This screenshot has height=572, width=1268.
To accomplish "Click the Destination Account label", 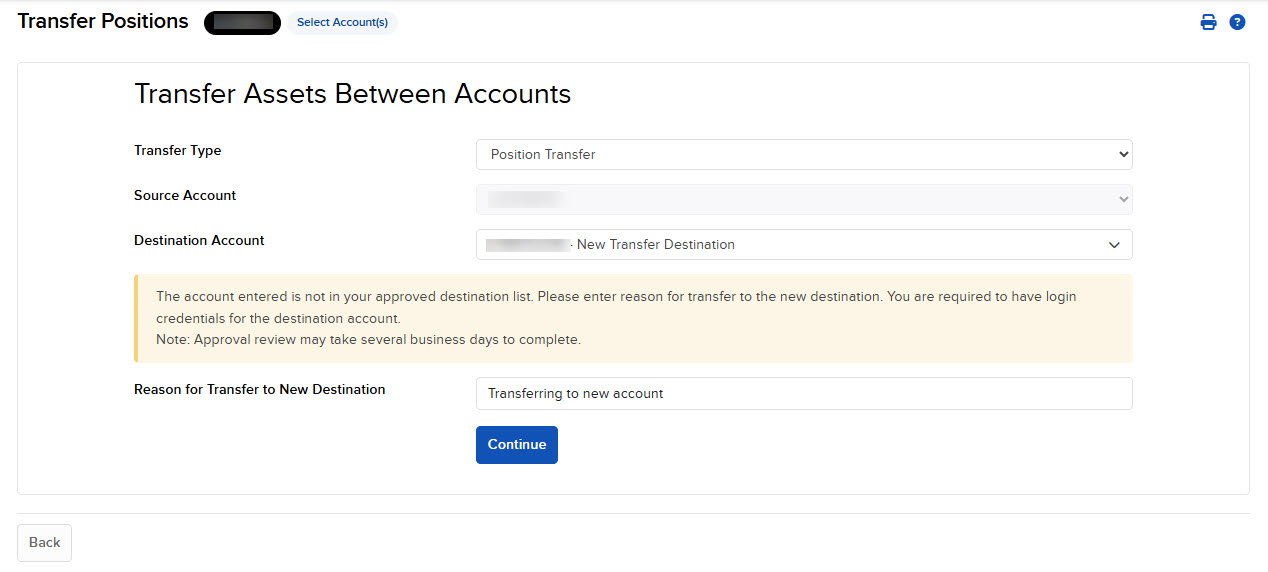I will [199, 241].
